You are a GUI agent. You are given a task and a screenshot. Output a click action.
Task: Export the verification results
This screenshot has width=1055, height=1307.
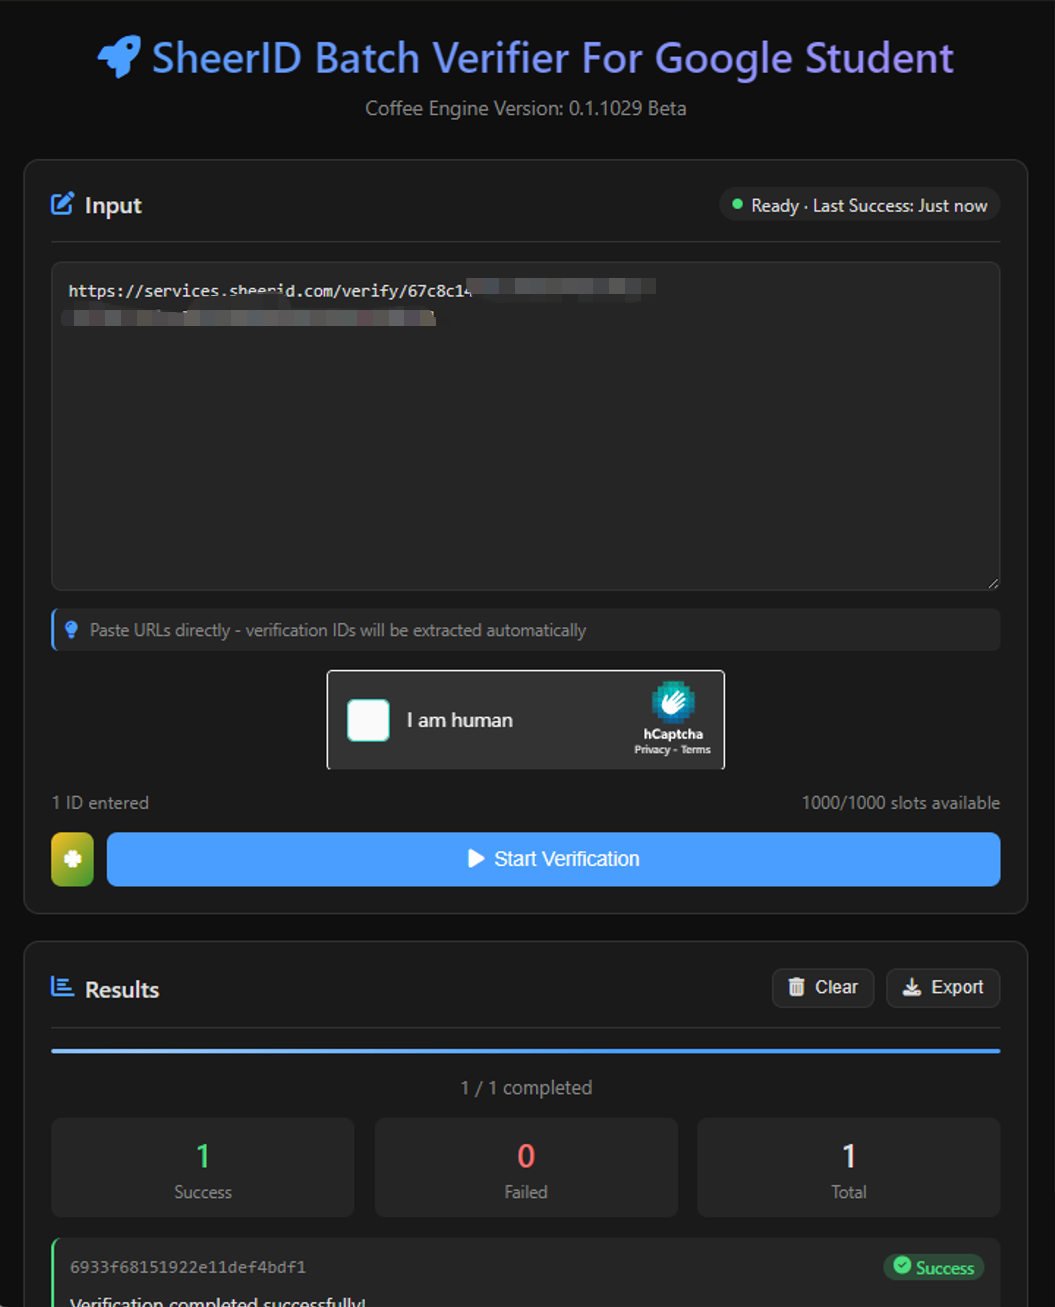(943, 987)
